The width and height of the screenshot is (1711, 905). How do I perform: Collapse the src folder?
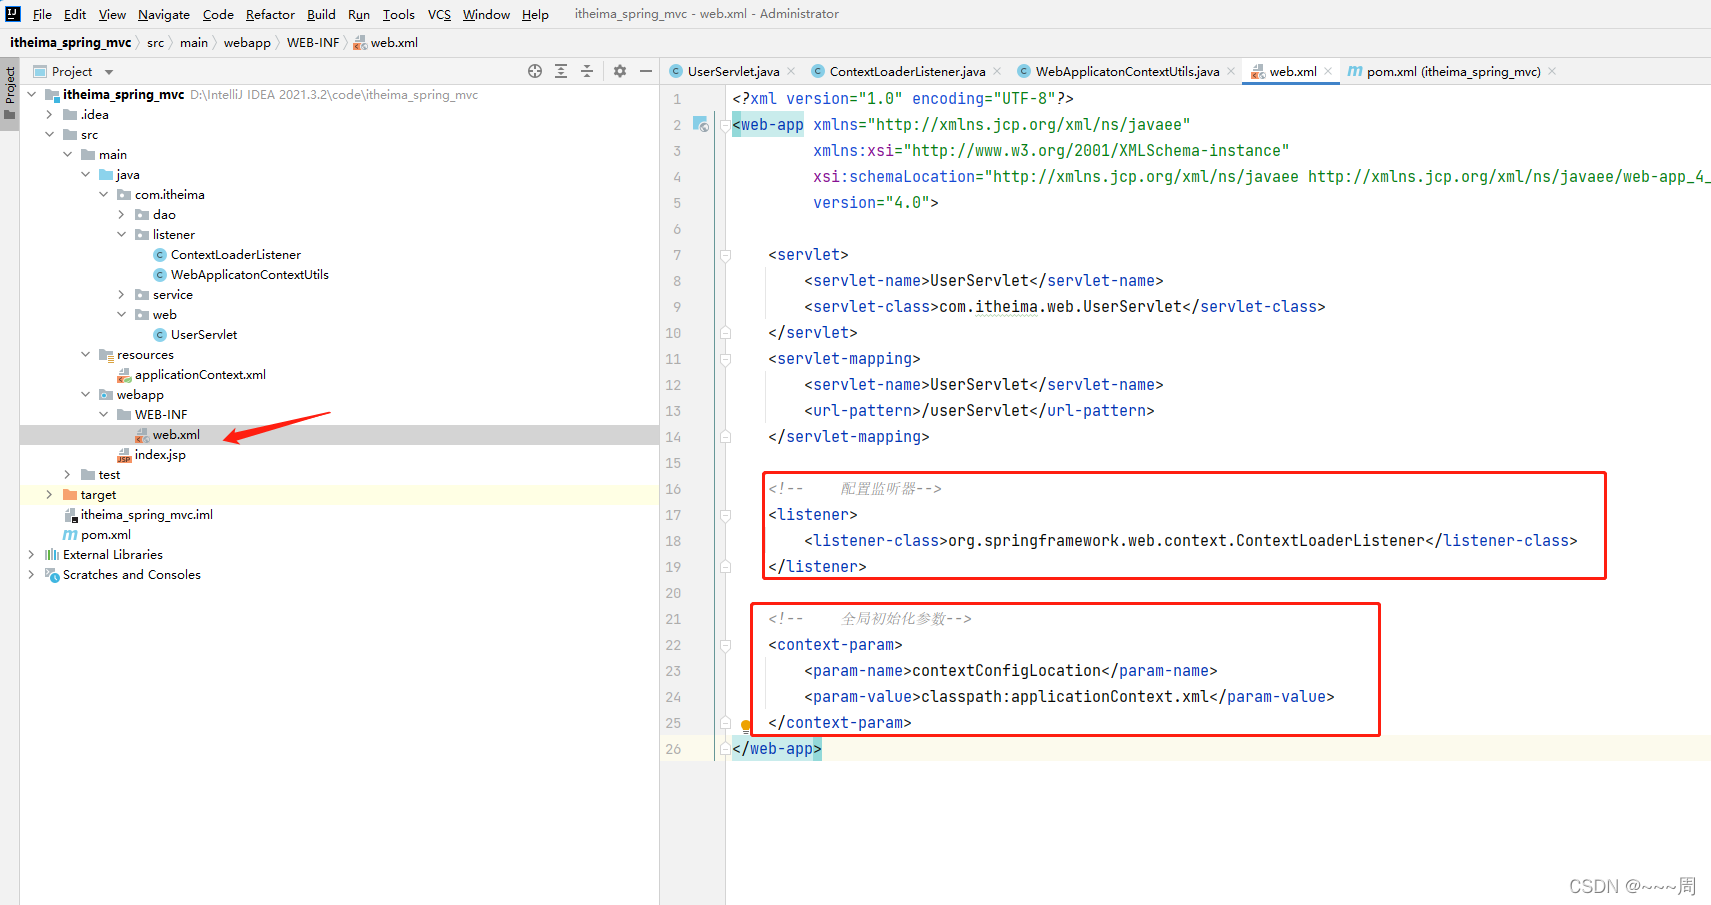coord(49,134)
